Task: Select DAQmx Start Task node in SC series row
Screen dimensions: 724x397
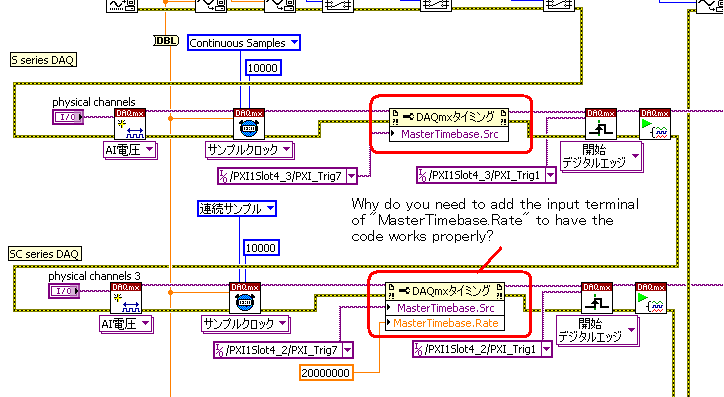Action: click(x=651, y=298)
